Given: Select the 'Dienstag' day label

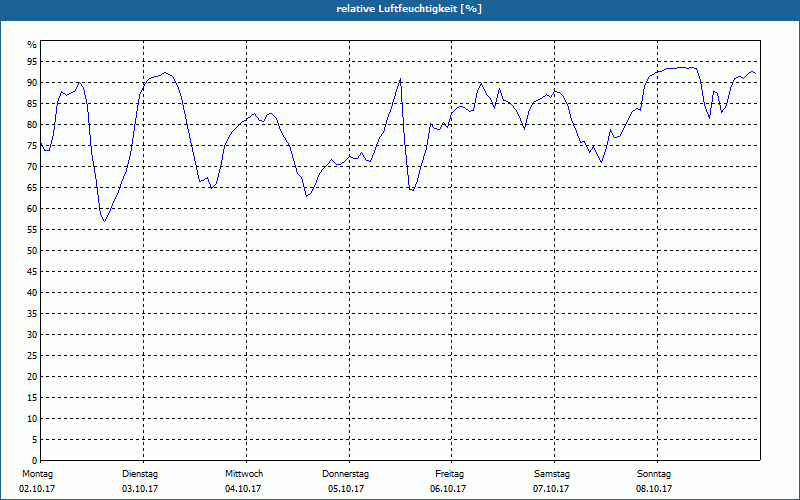Looking at the screenshot, I should [140, 474].
